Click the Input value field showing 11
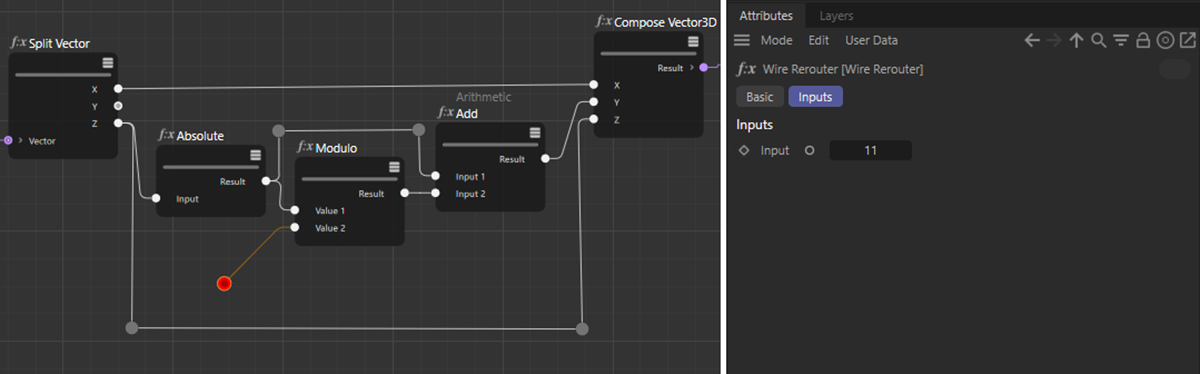This screenshot has height=374, width=1200. click(x=870, y=151)
